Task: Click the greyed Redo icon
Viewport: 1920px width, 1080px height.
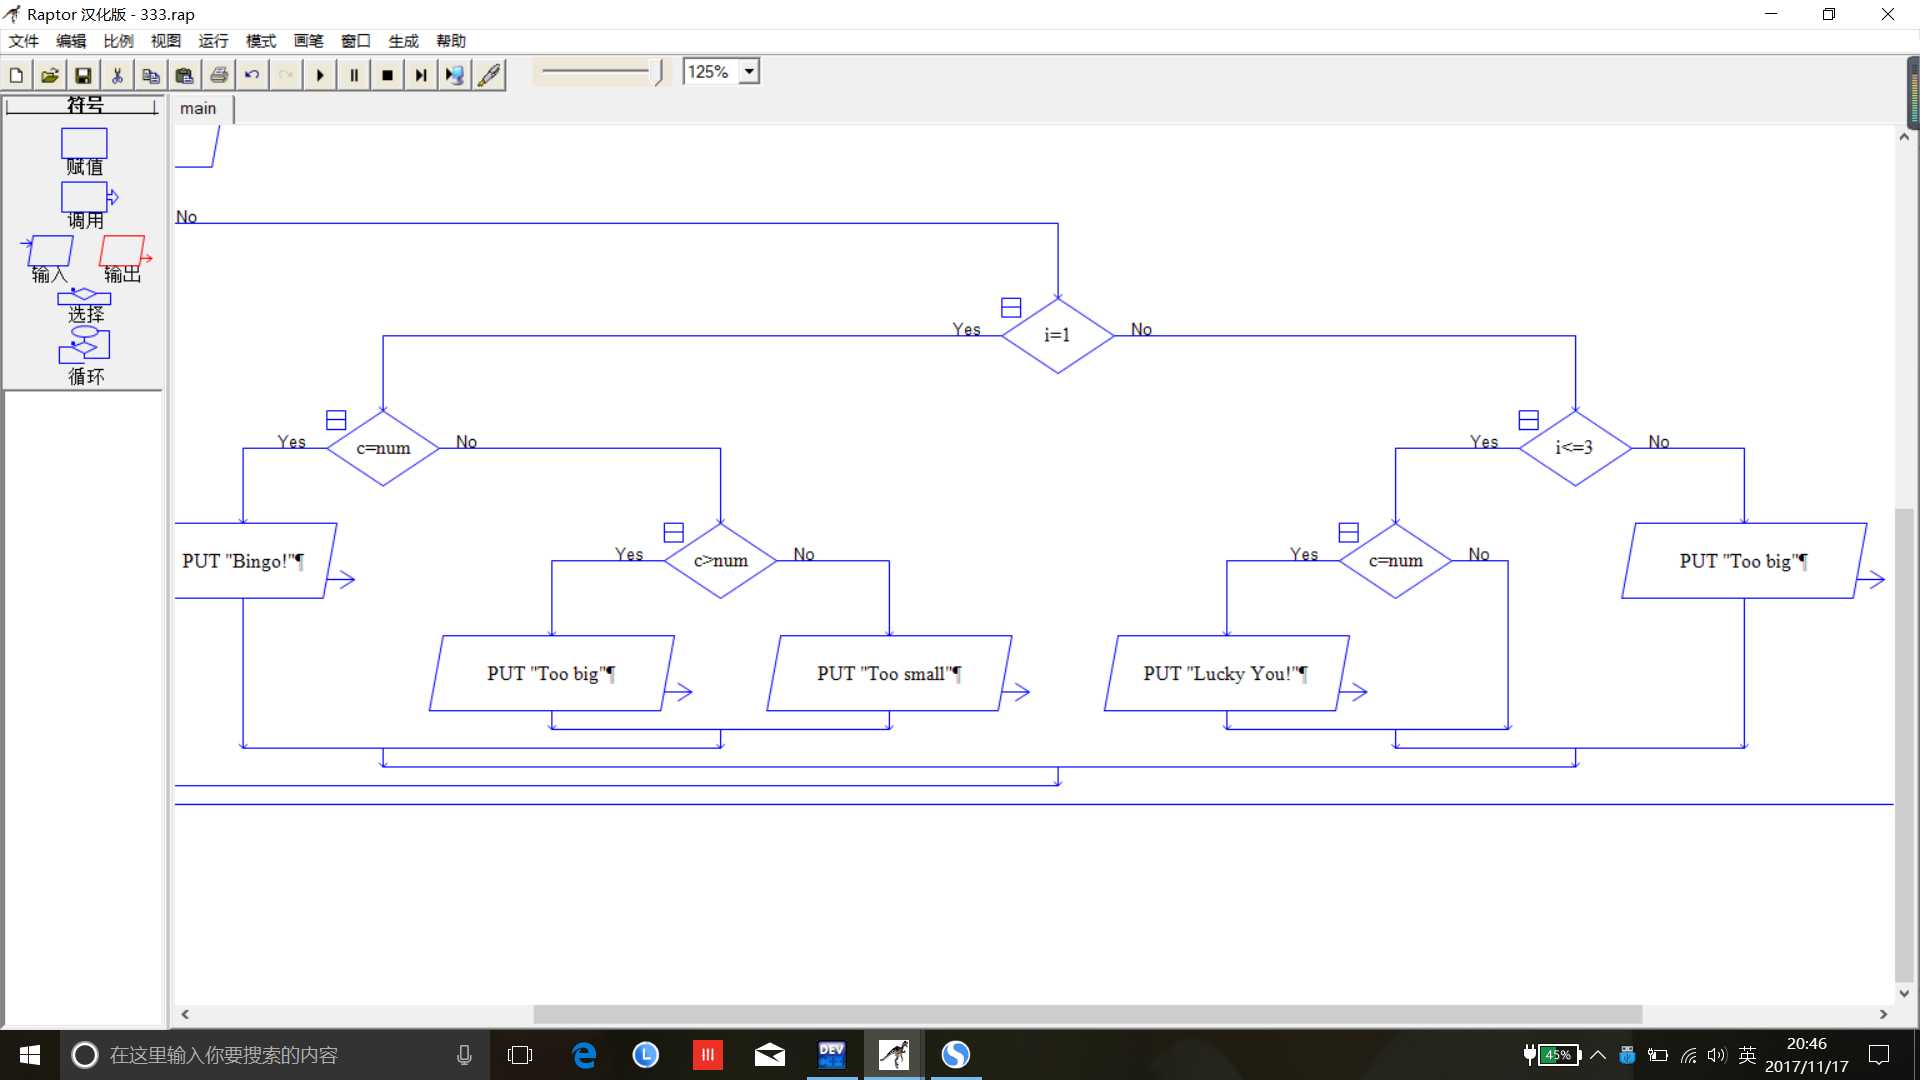Action: (x=286, y=75)
